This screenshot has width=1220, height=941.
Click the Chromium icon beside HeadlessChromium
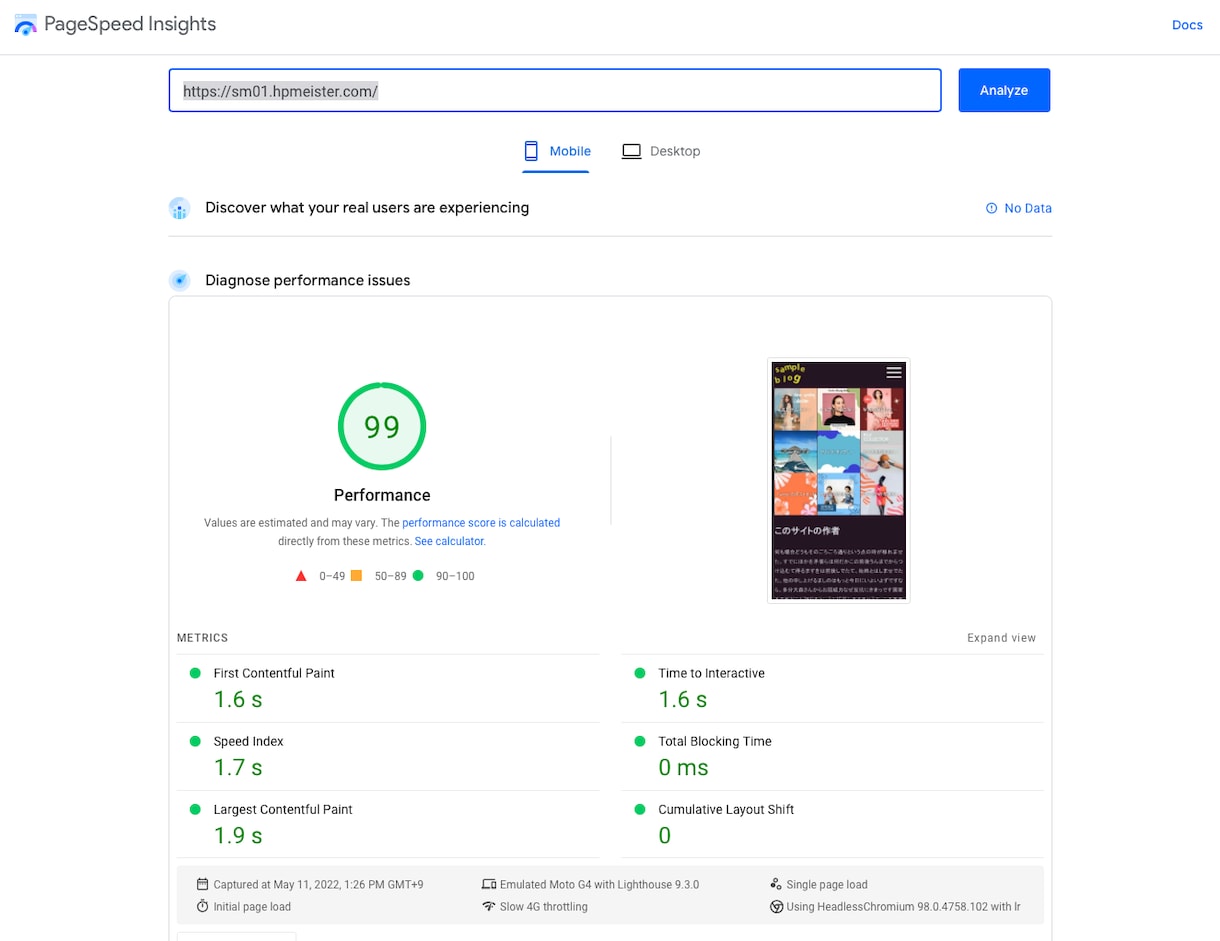[776, 906]
